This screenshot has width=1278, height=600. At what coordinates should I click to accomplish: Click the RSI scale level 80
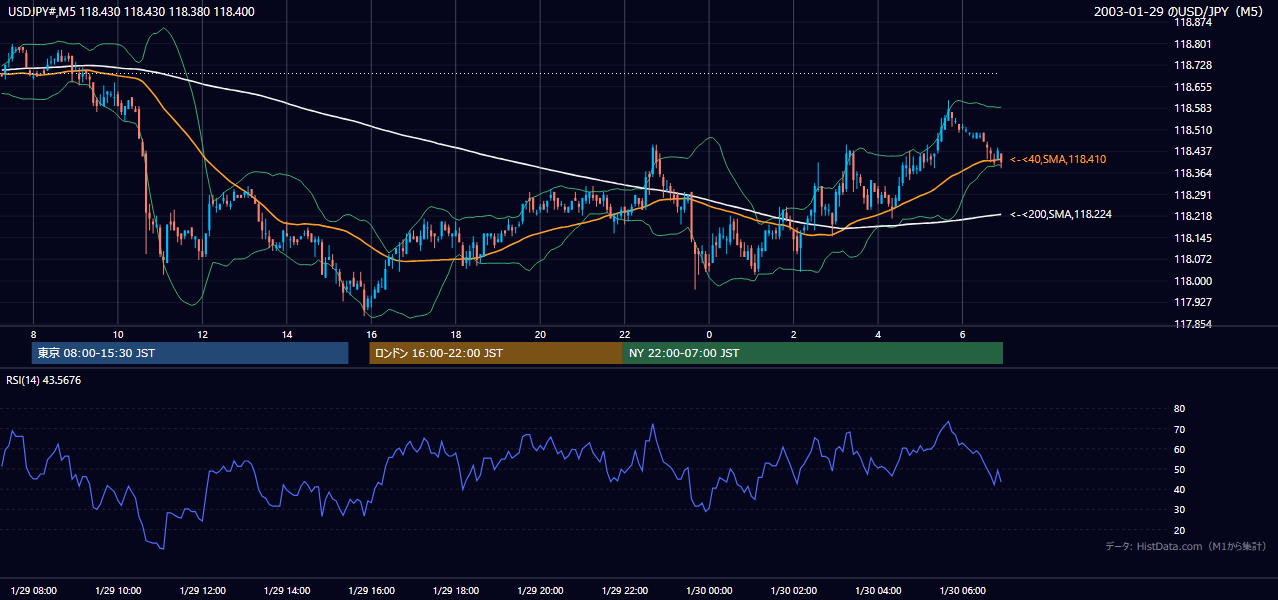[1180, 409]
